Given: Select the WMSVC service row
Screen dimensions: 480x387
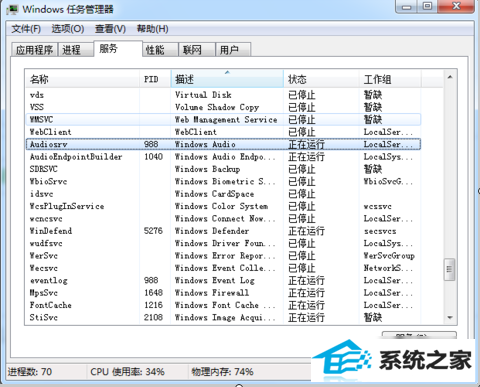Looking at the screenshot, I should 223,120.
